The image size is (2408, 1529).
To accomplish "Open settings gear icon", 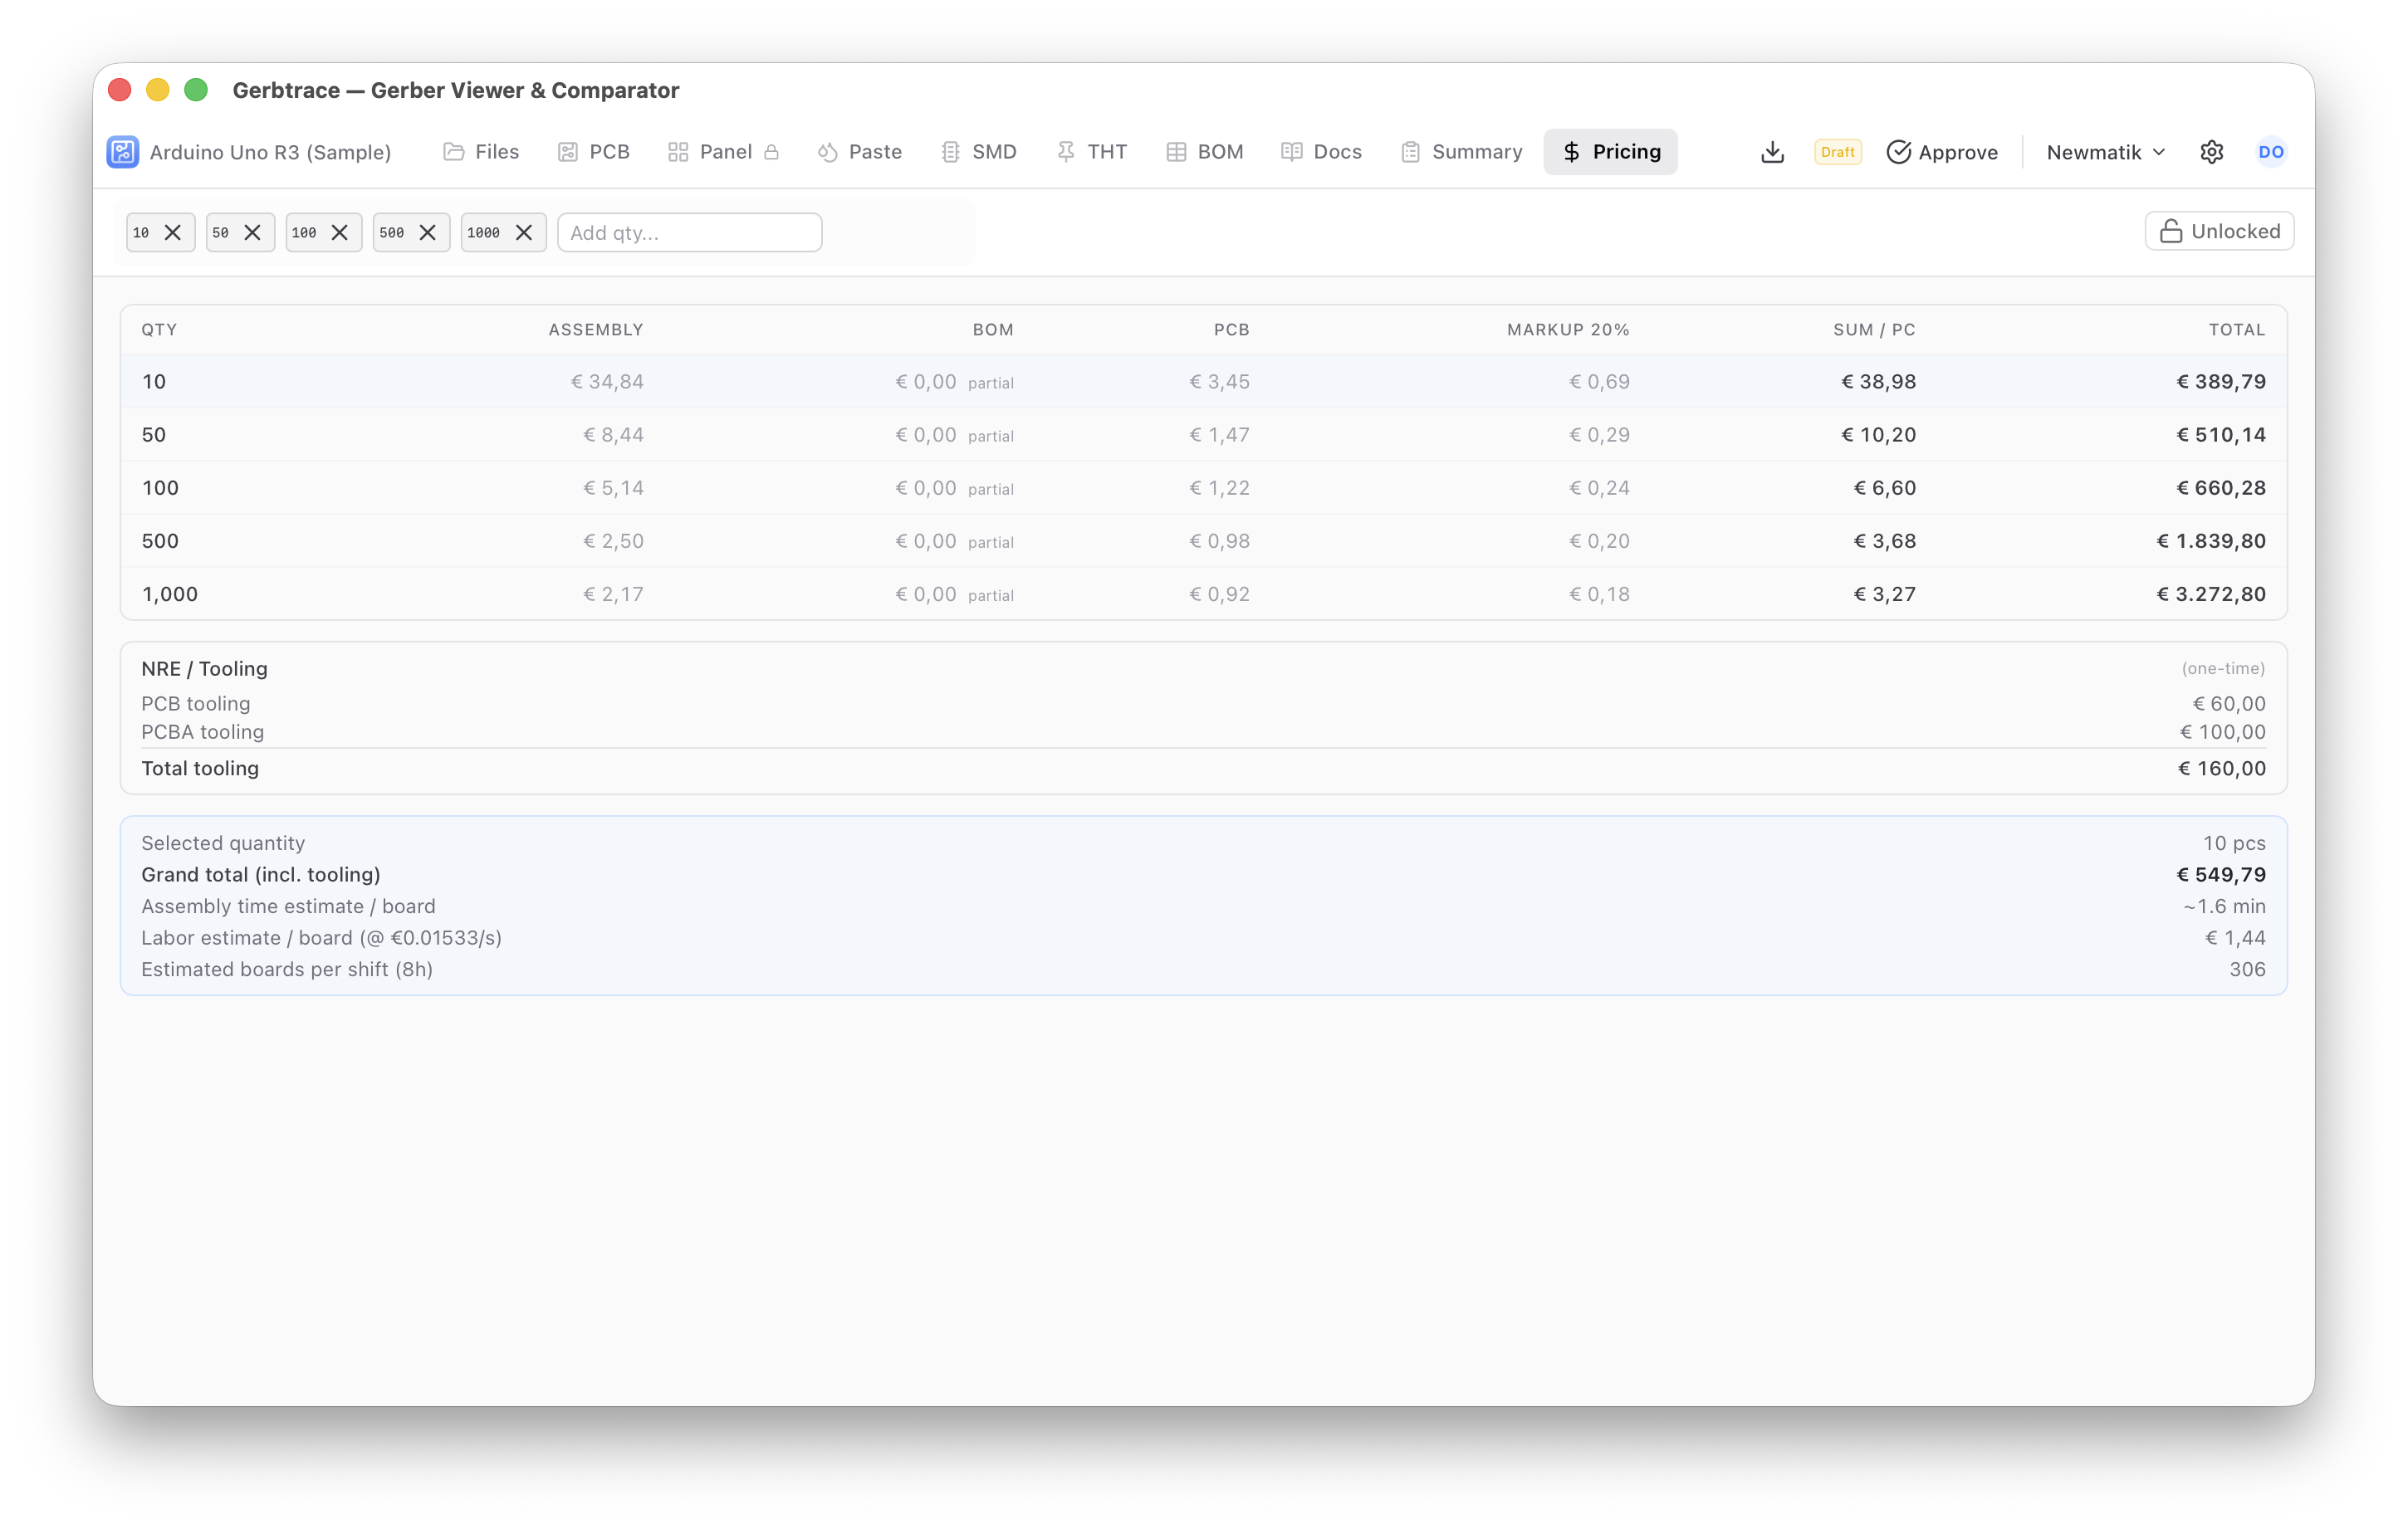I will tap(2211, 152).
